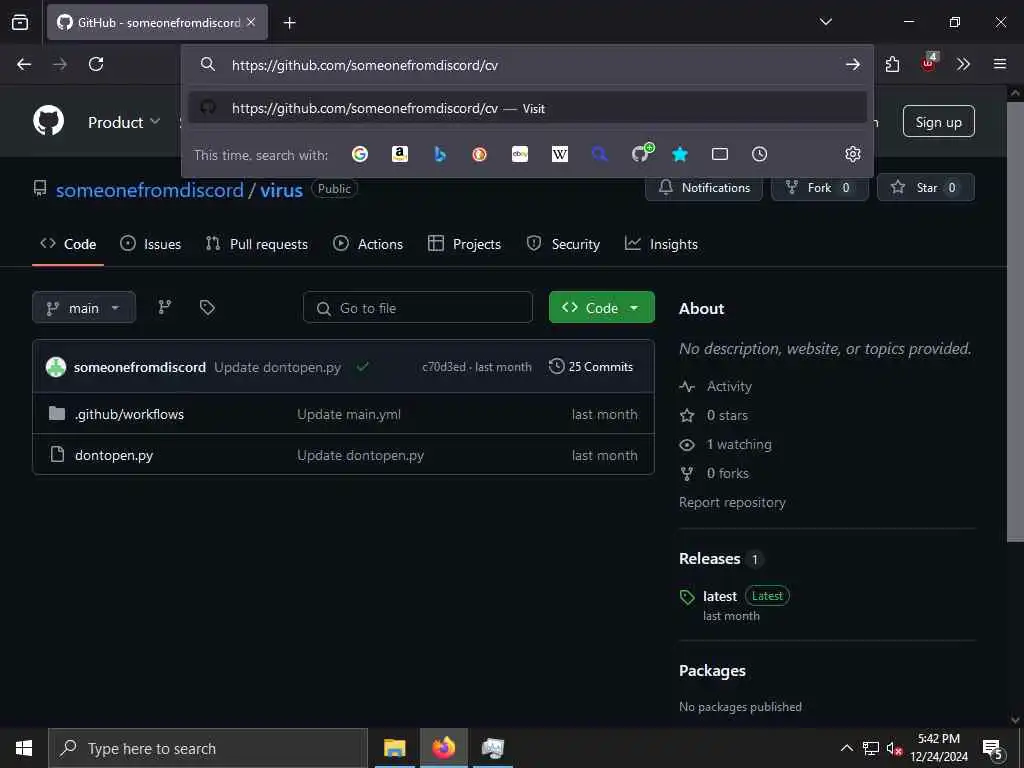1024x768 pixels.
Task: Close the GitHub tab
Action: tap(251, 22)
